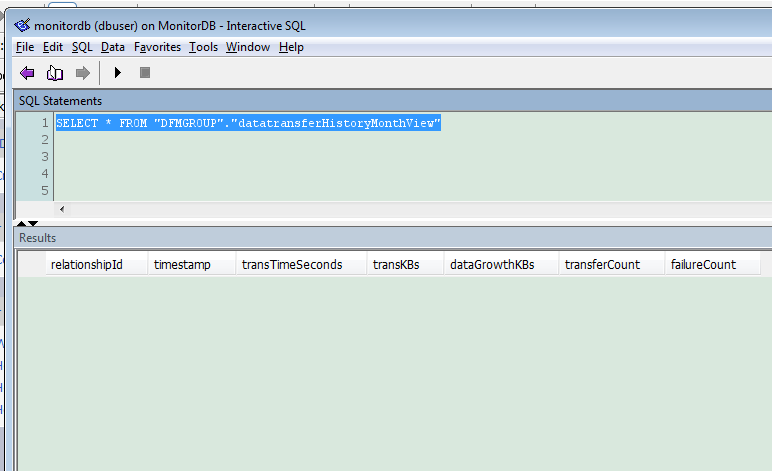Click the Interactive SQL title bar icon
This screenshot has height=471, width=772.
coord(22,25)
